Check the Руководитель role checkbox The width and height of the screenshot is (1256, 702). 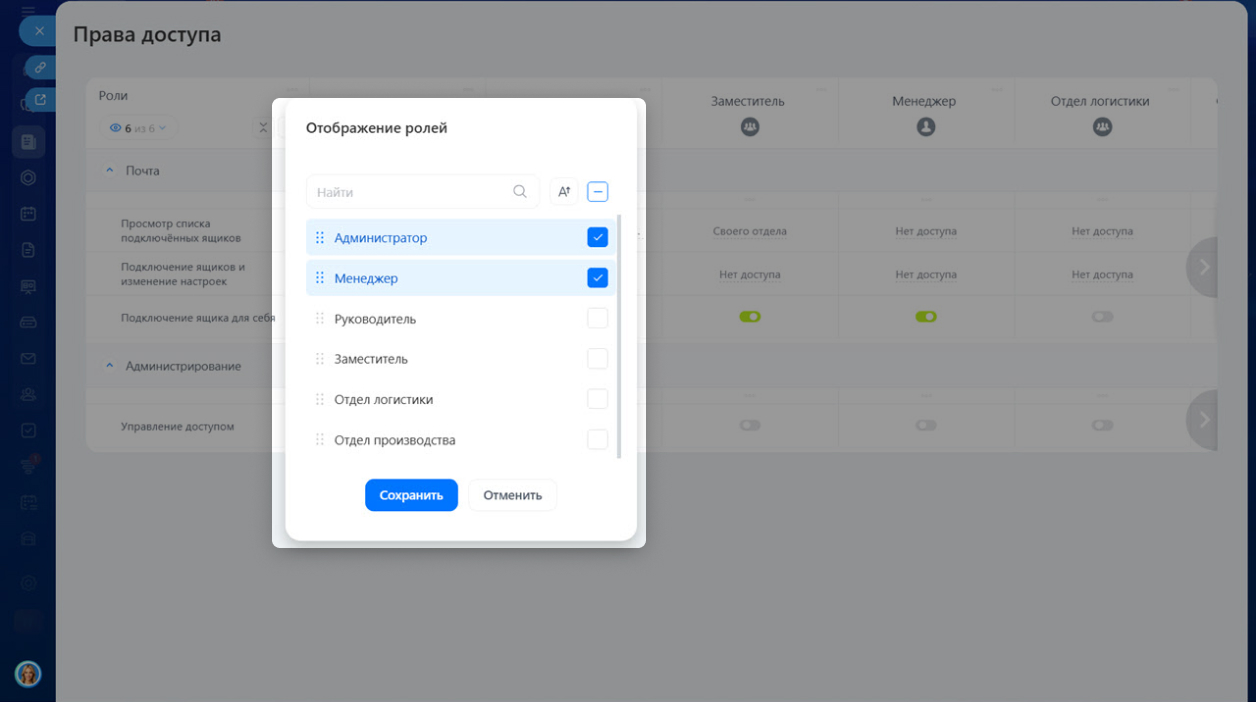point(597,319)
